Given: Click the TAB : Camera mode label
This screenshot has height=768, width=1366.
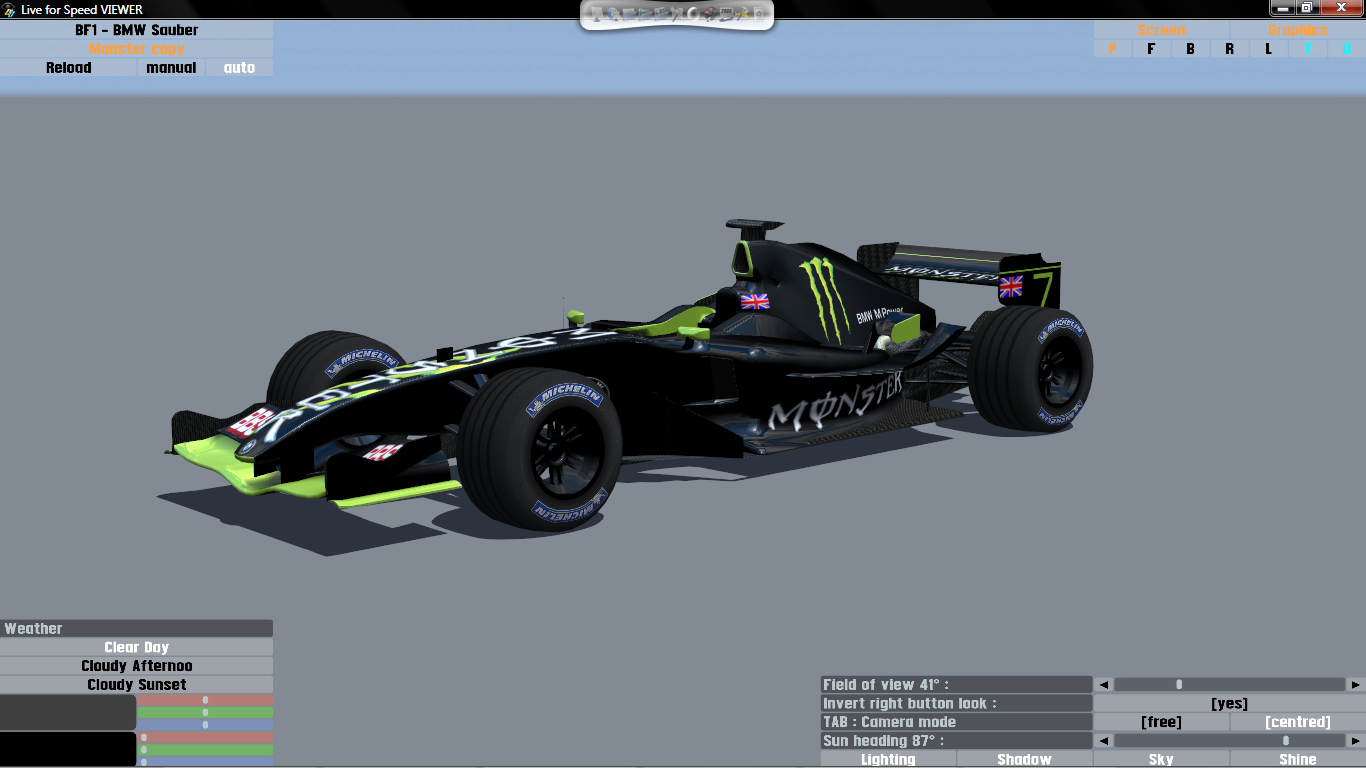Looking at the screenshot, I should pos(956,722).
